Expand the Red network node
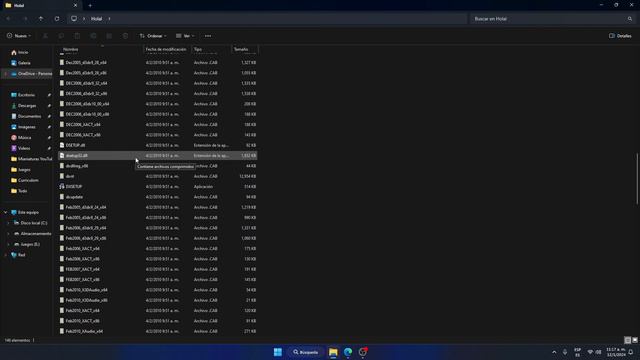This screenshot has width=640, height=360. [5, 255]
